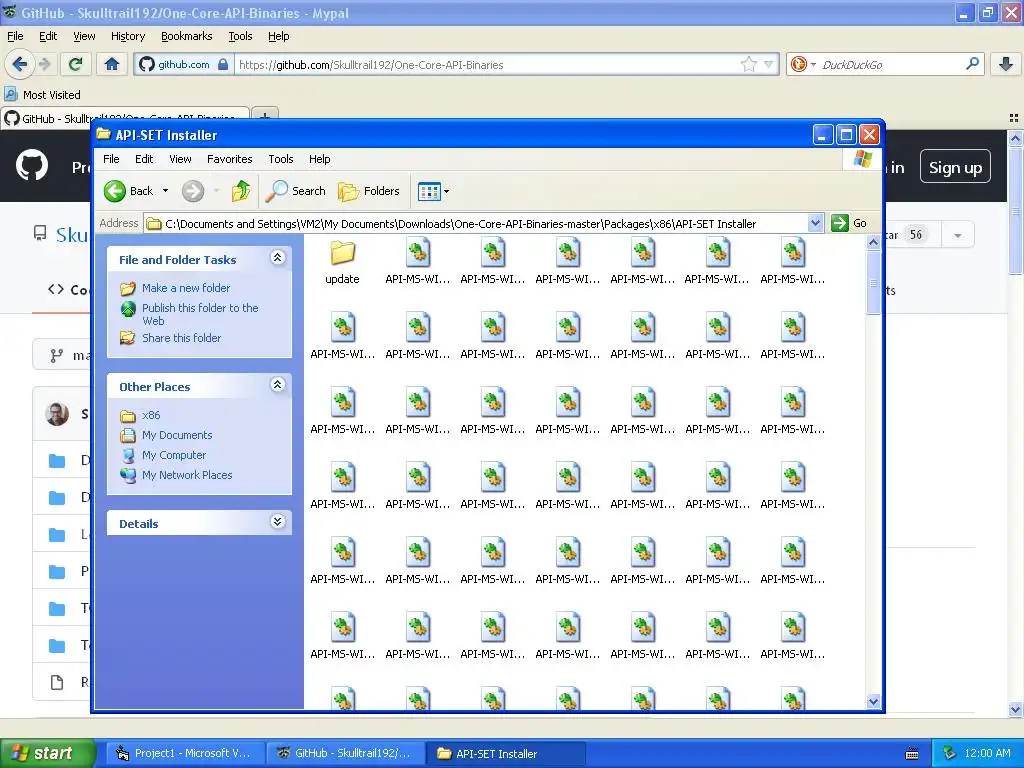Viewport: 1024px width, 768px height.
Task: Click the Mypal page scrollbar up arrow
Action: 1014,138
